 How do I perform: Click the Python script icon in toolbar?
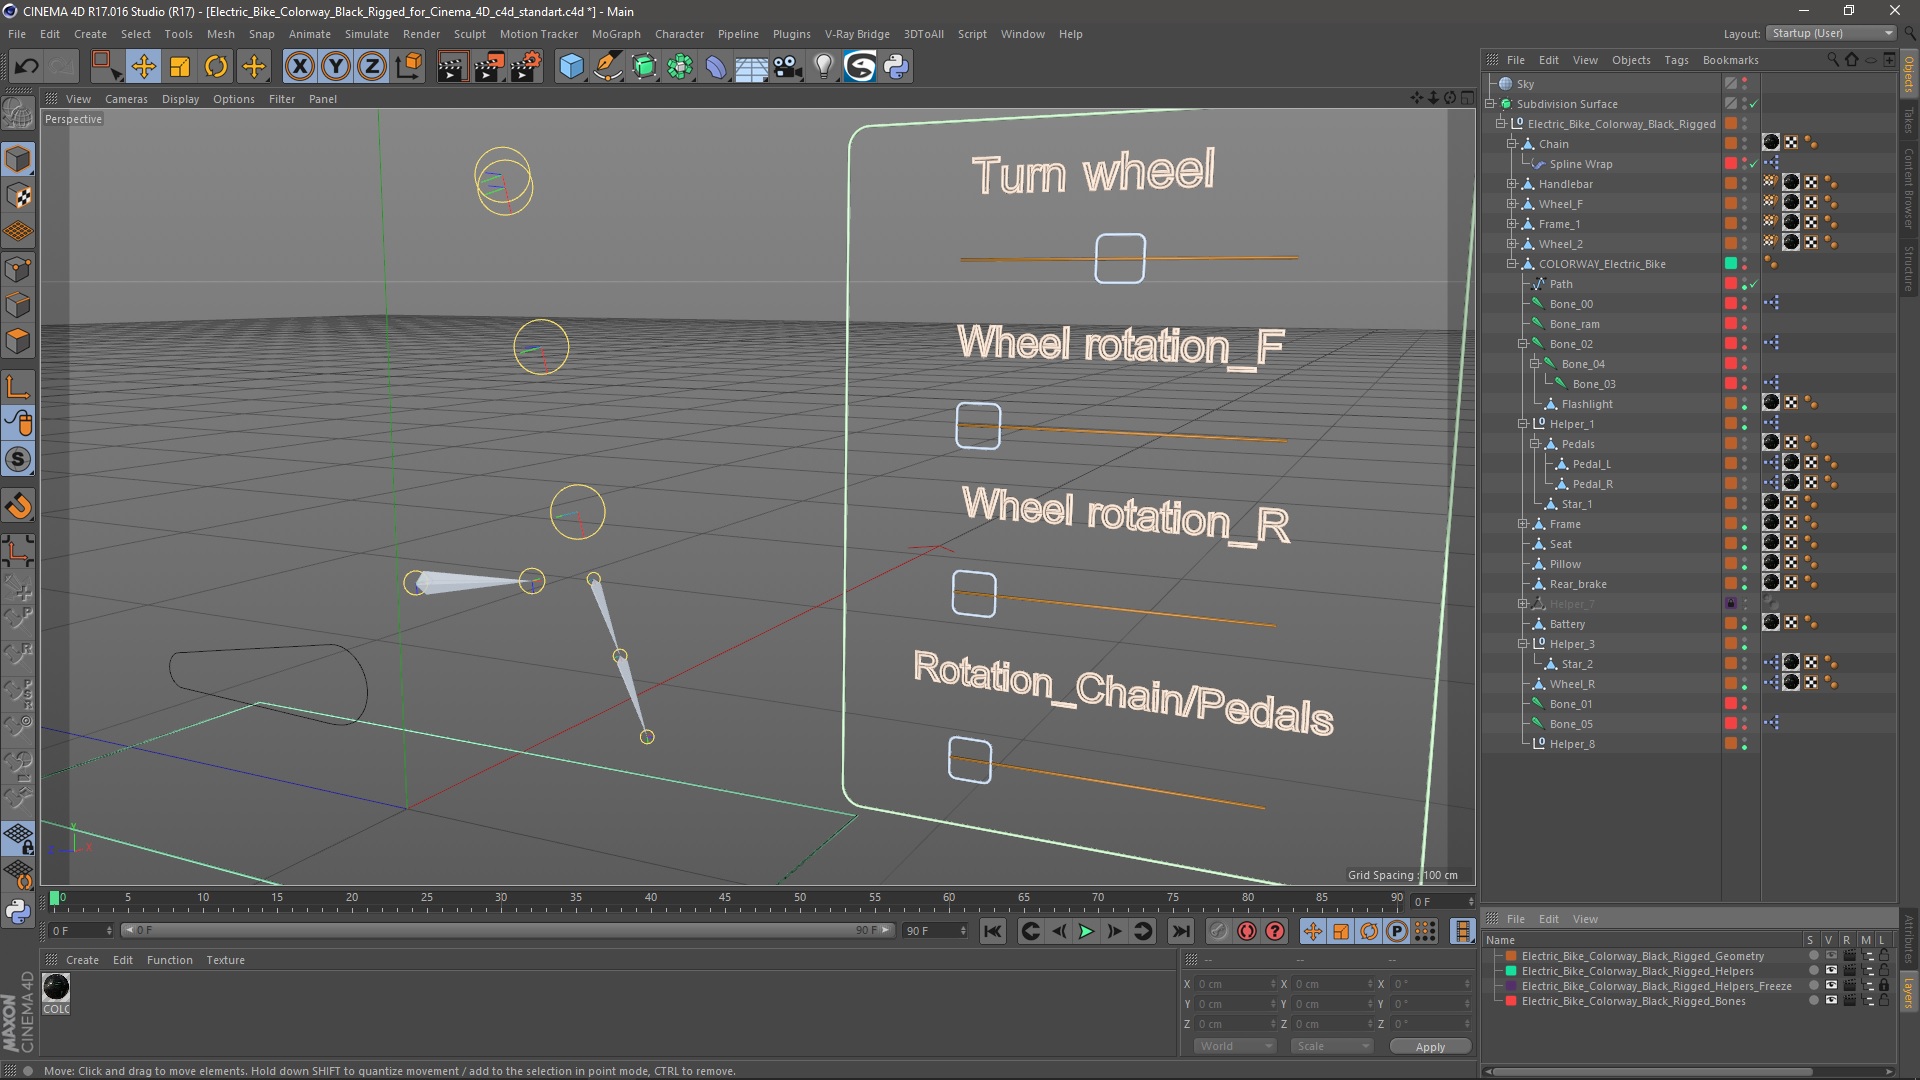coord(896,67)
